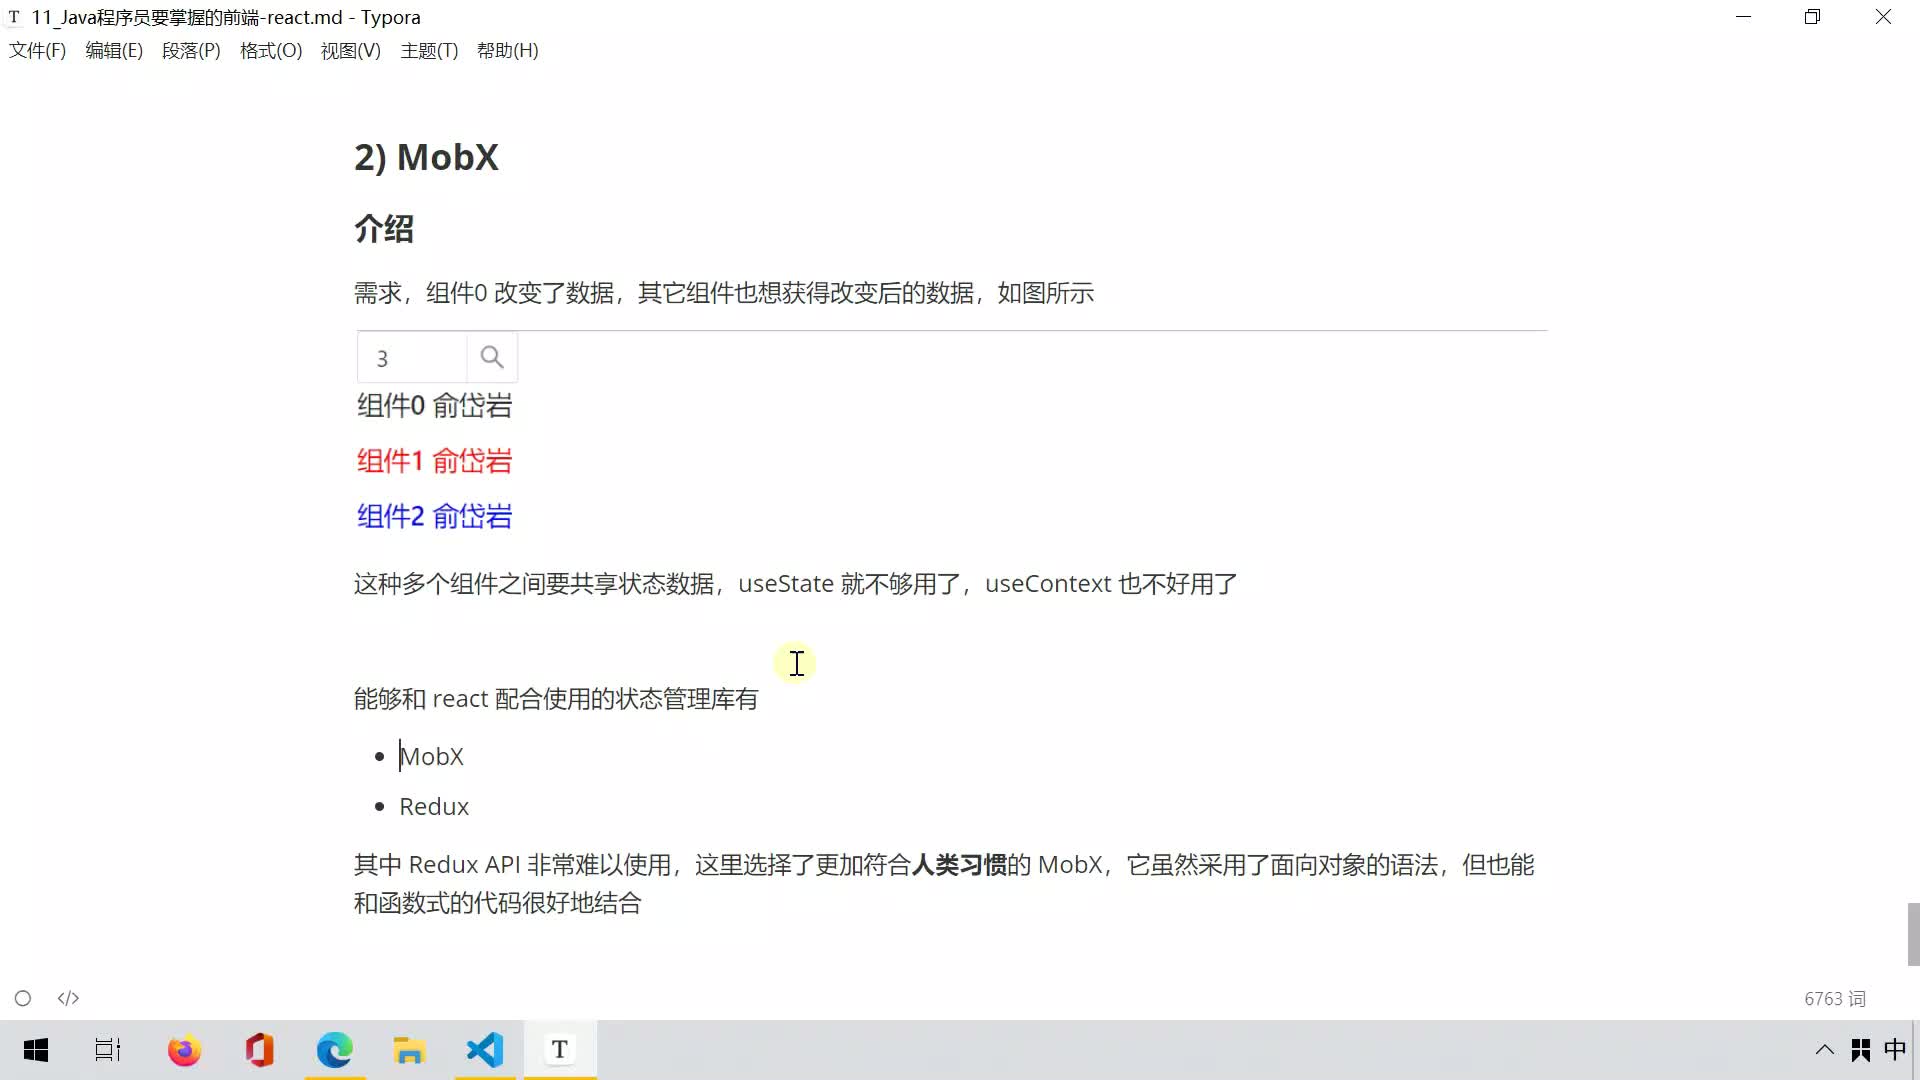1920x1080 pixels.
Task: Click the Typora app icon in title bar
Action: pos(15,17)
